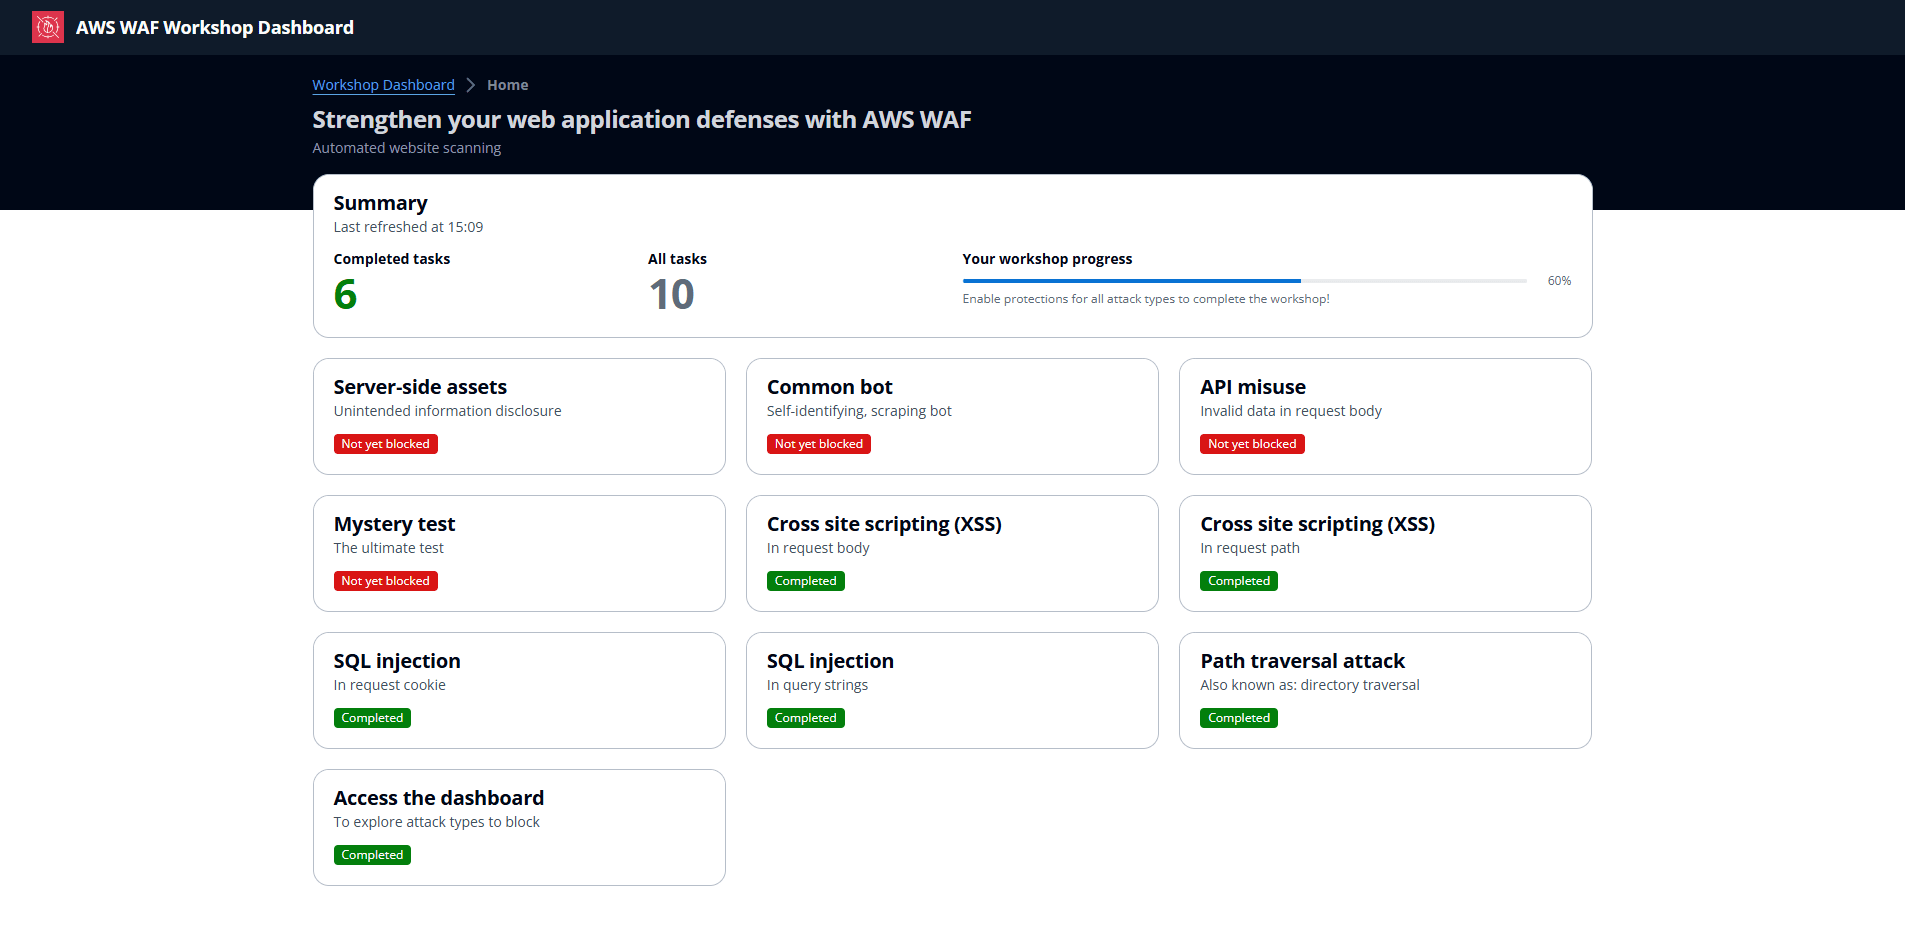Open the Server-side assets card title
1905x943 pixels.
pyautogui.click(x=420, y=387)
